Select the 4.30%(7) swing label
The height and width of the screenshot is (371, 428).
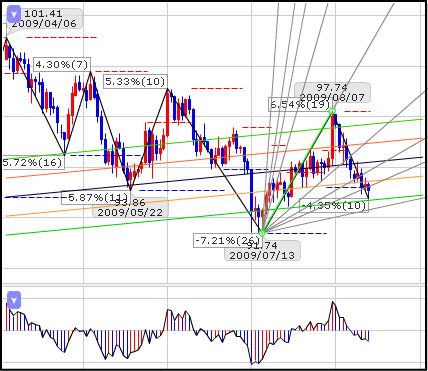click(x=62, y=64)
